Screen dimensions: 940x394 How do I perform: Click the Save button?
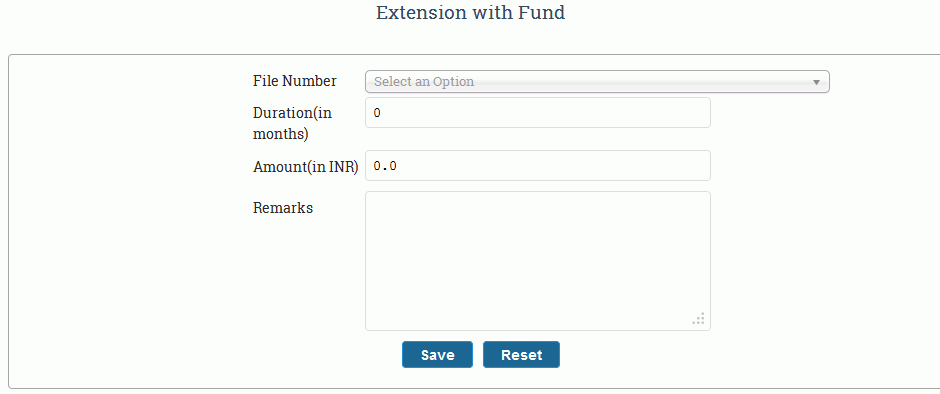(x=437, y=354)
